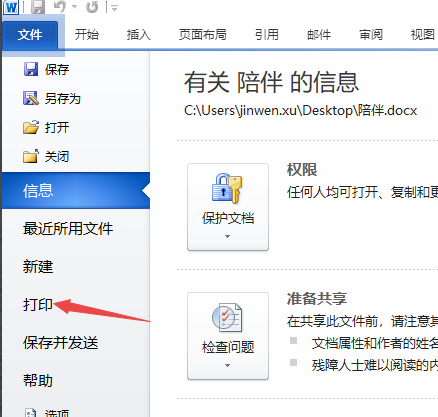This screenshot has height=417, width=438.
Task: Click the Redo icon in Quick Access Toolbar
Action: [92, 7]
